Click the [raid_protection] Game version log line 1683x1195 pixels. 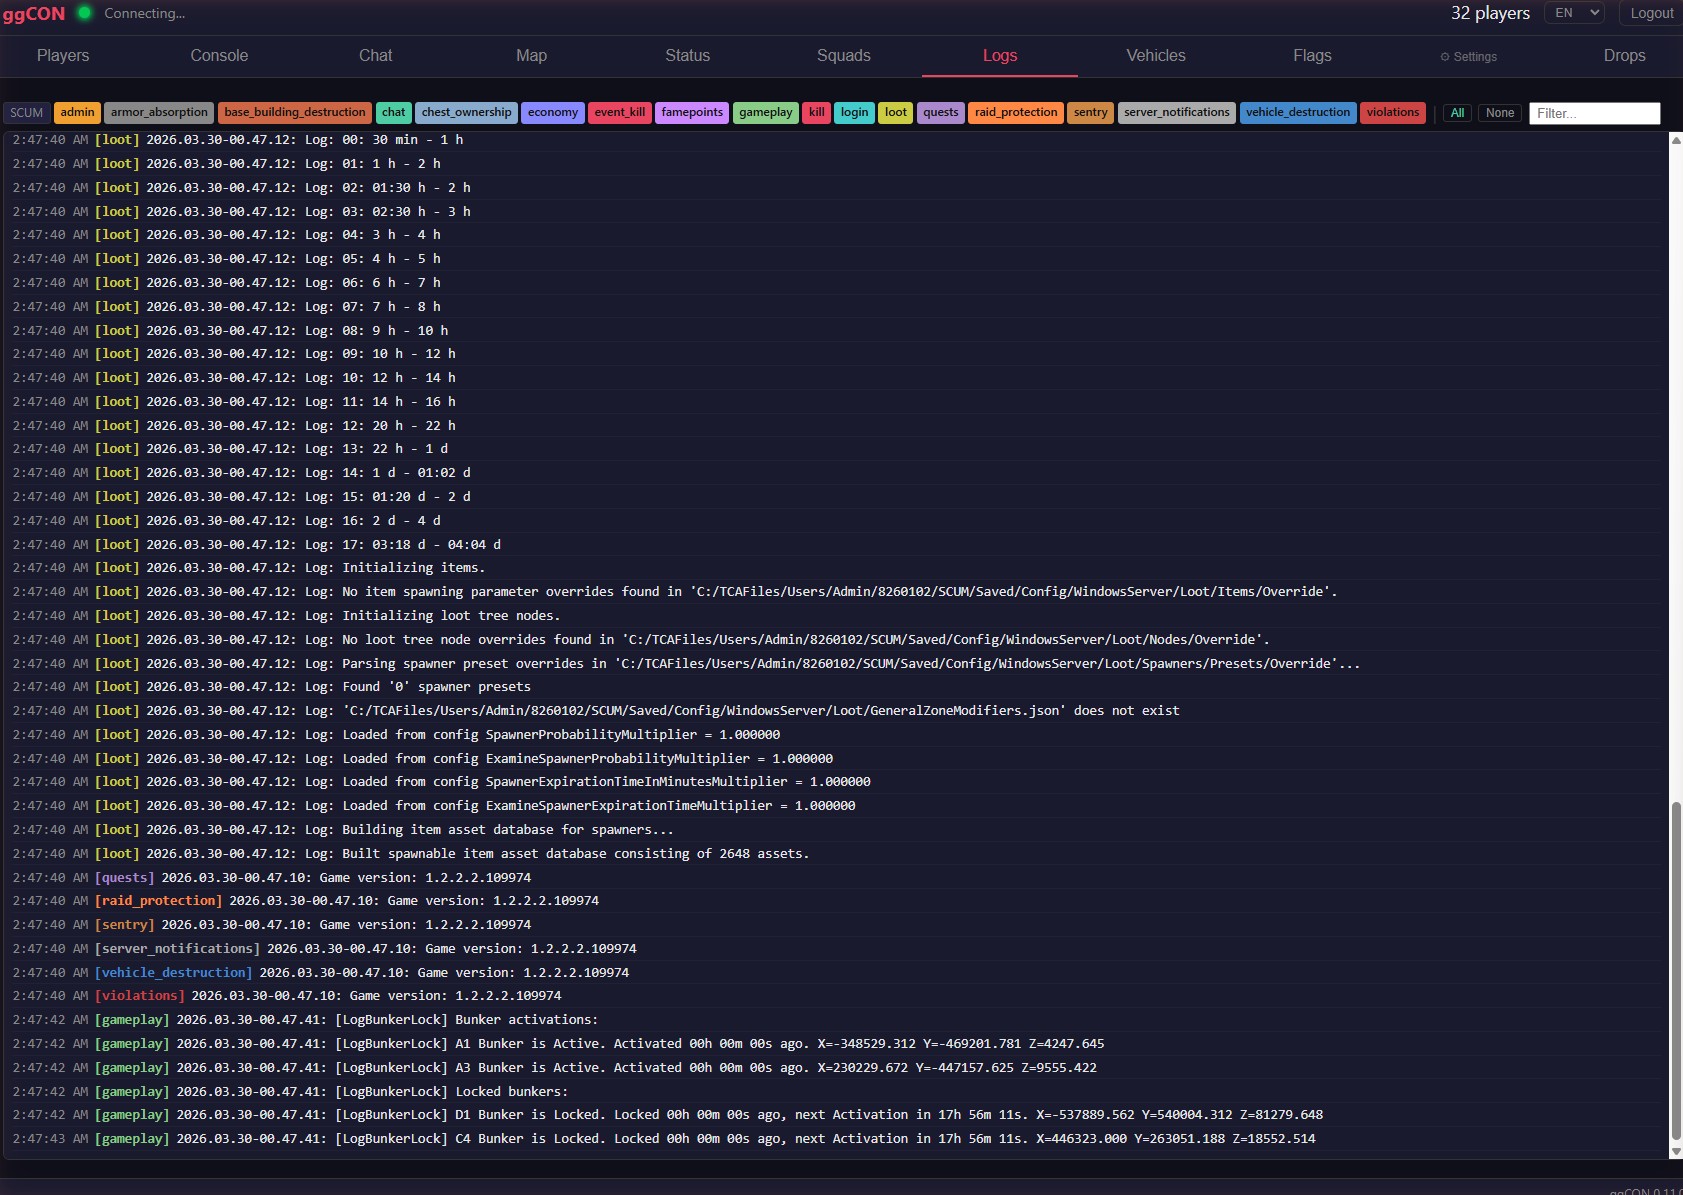pyautogui.click(x=835, y=901)
